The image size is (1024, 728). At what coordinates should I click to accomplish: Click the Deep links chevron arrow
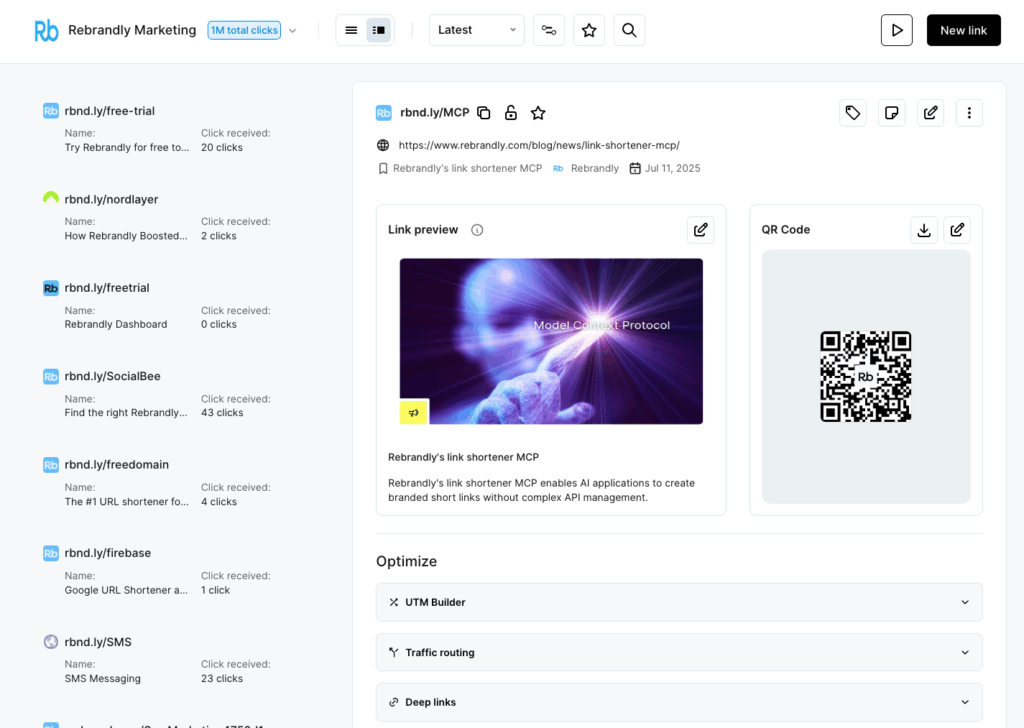(x=965, y=702)
